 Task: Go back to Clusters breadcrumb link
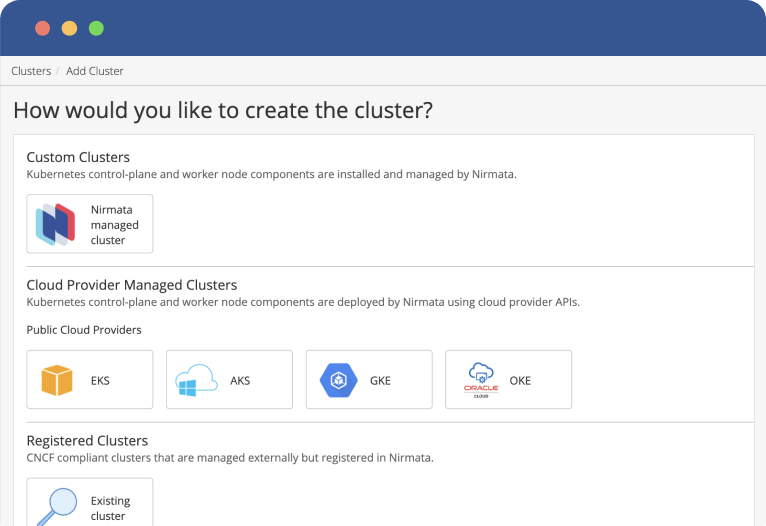tap(31, 71)
